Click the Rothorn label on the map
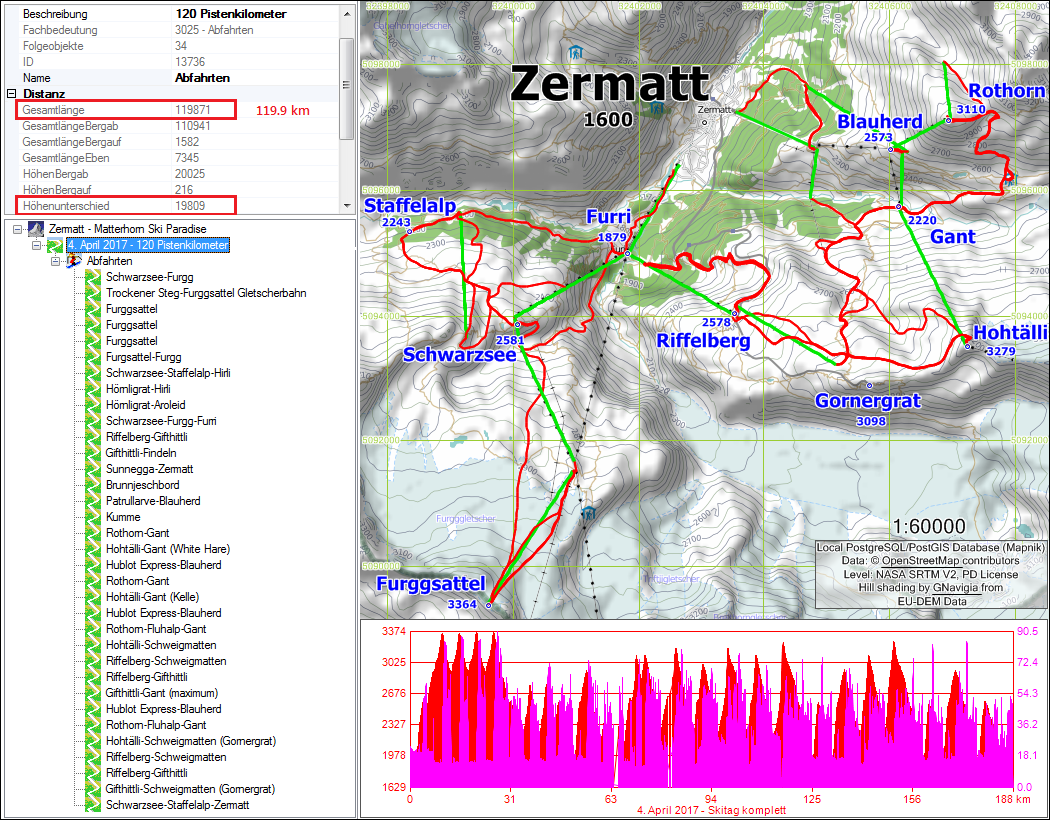 pos(1006,91)
